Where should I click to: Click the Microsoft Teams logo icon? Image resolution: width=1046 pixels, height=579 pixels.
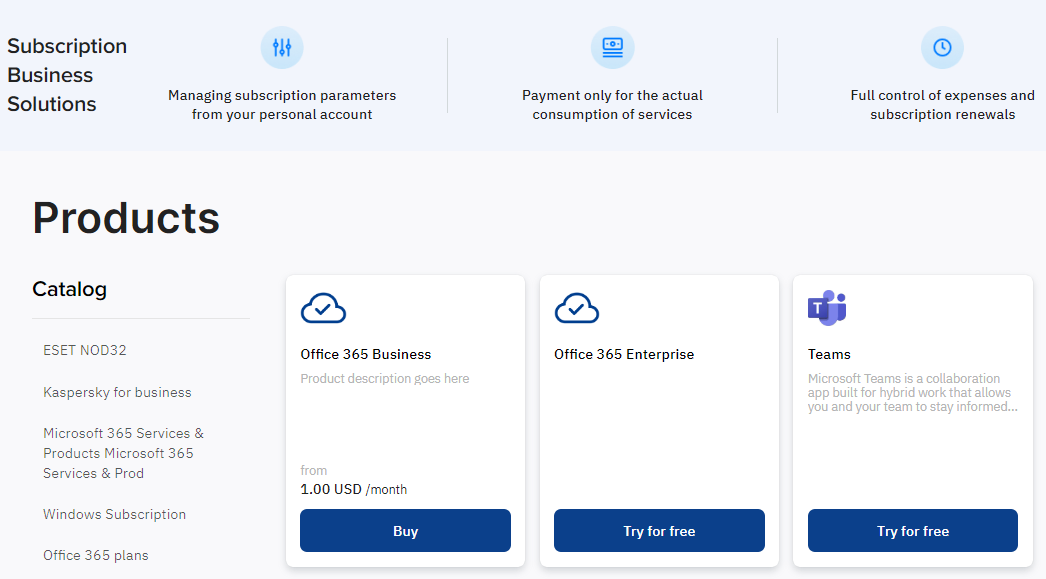coord(827,308)
